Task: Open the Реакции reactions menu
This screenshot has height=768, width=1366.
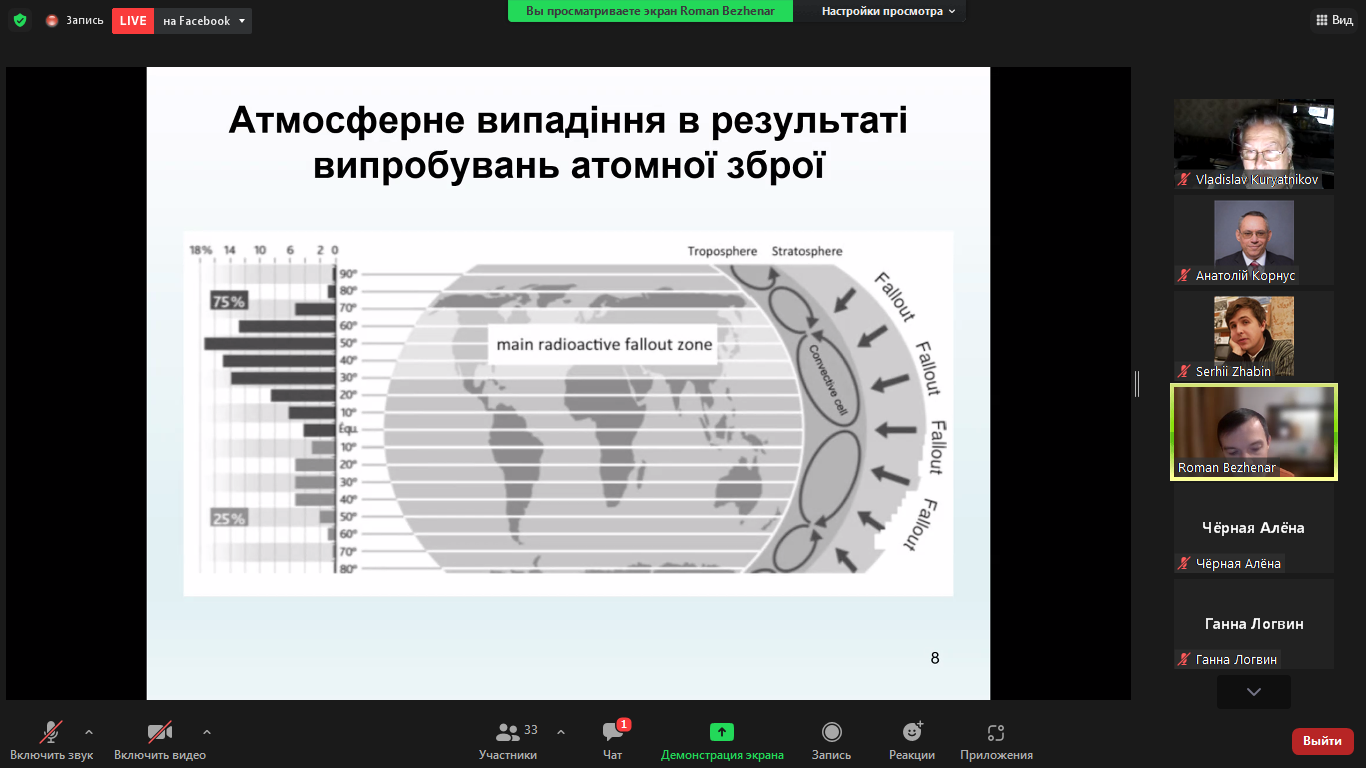Action: (912, 741)
